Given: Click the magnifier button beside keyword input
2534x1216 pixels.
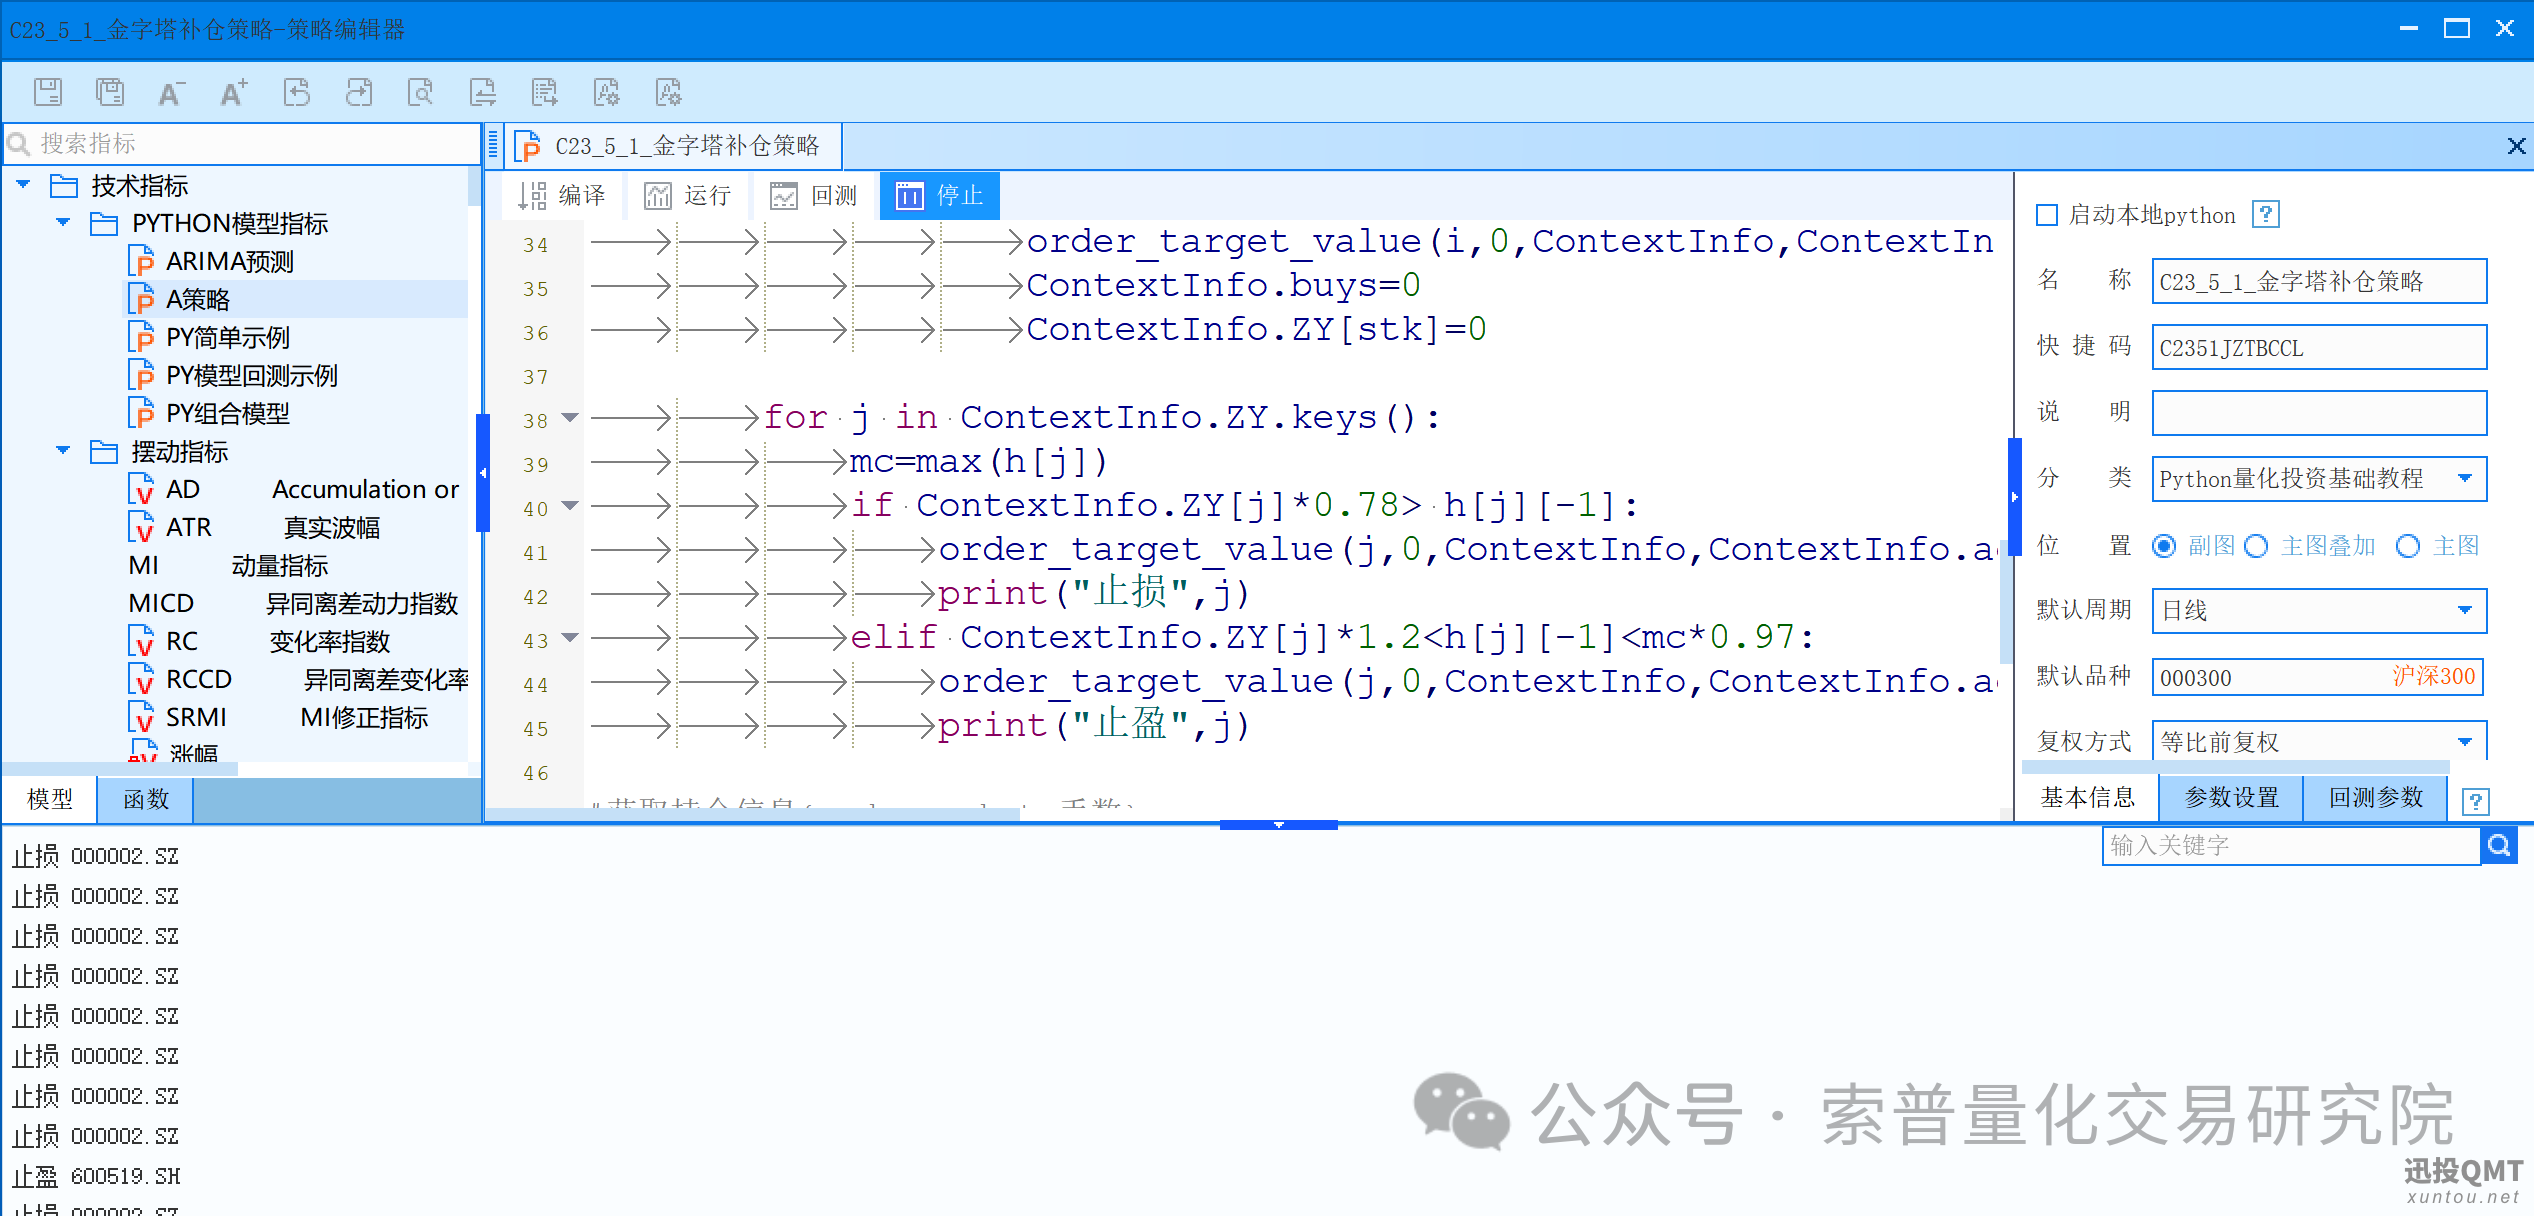Looking at the screenshot, I should click(2499, 846).
